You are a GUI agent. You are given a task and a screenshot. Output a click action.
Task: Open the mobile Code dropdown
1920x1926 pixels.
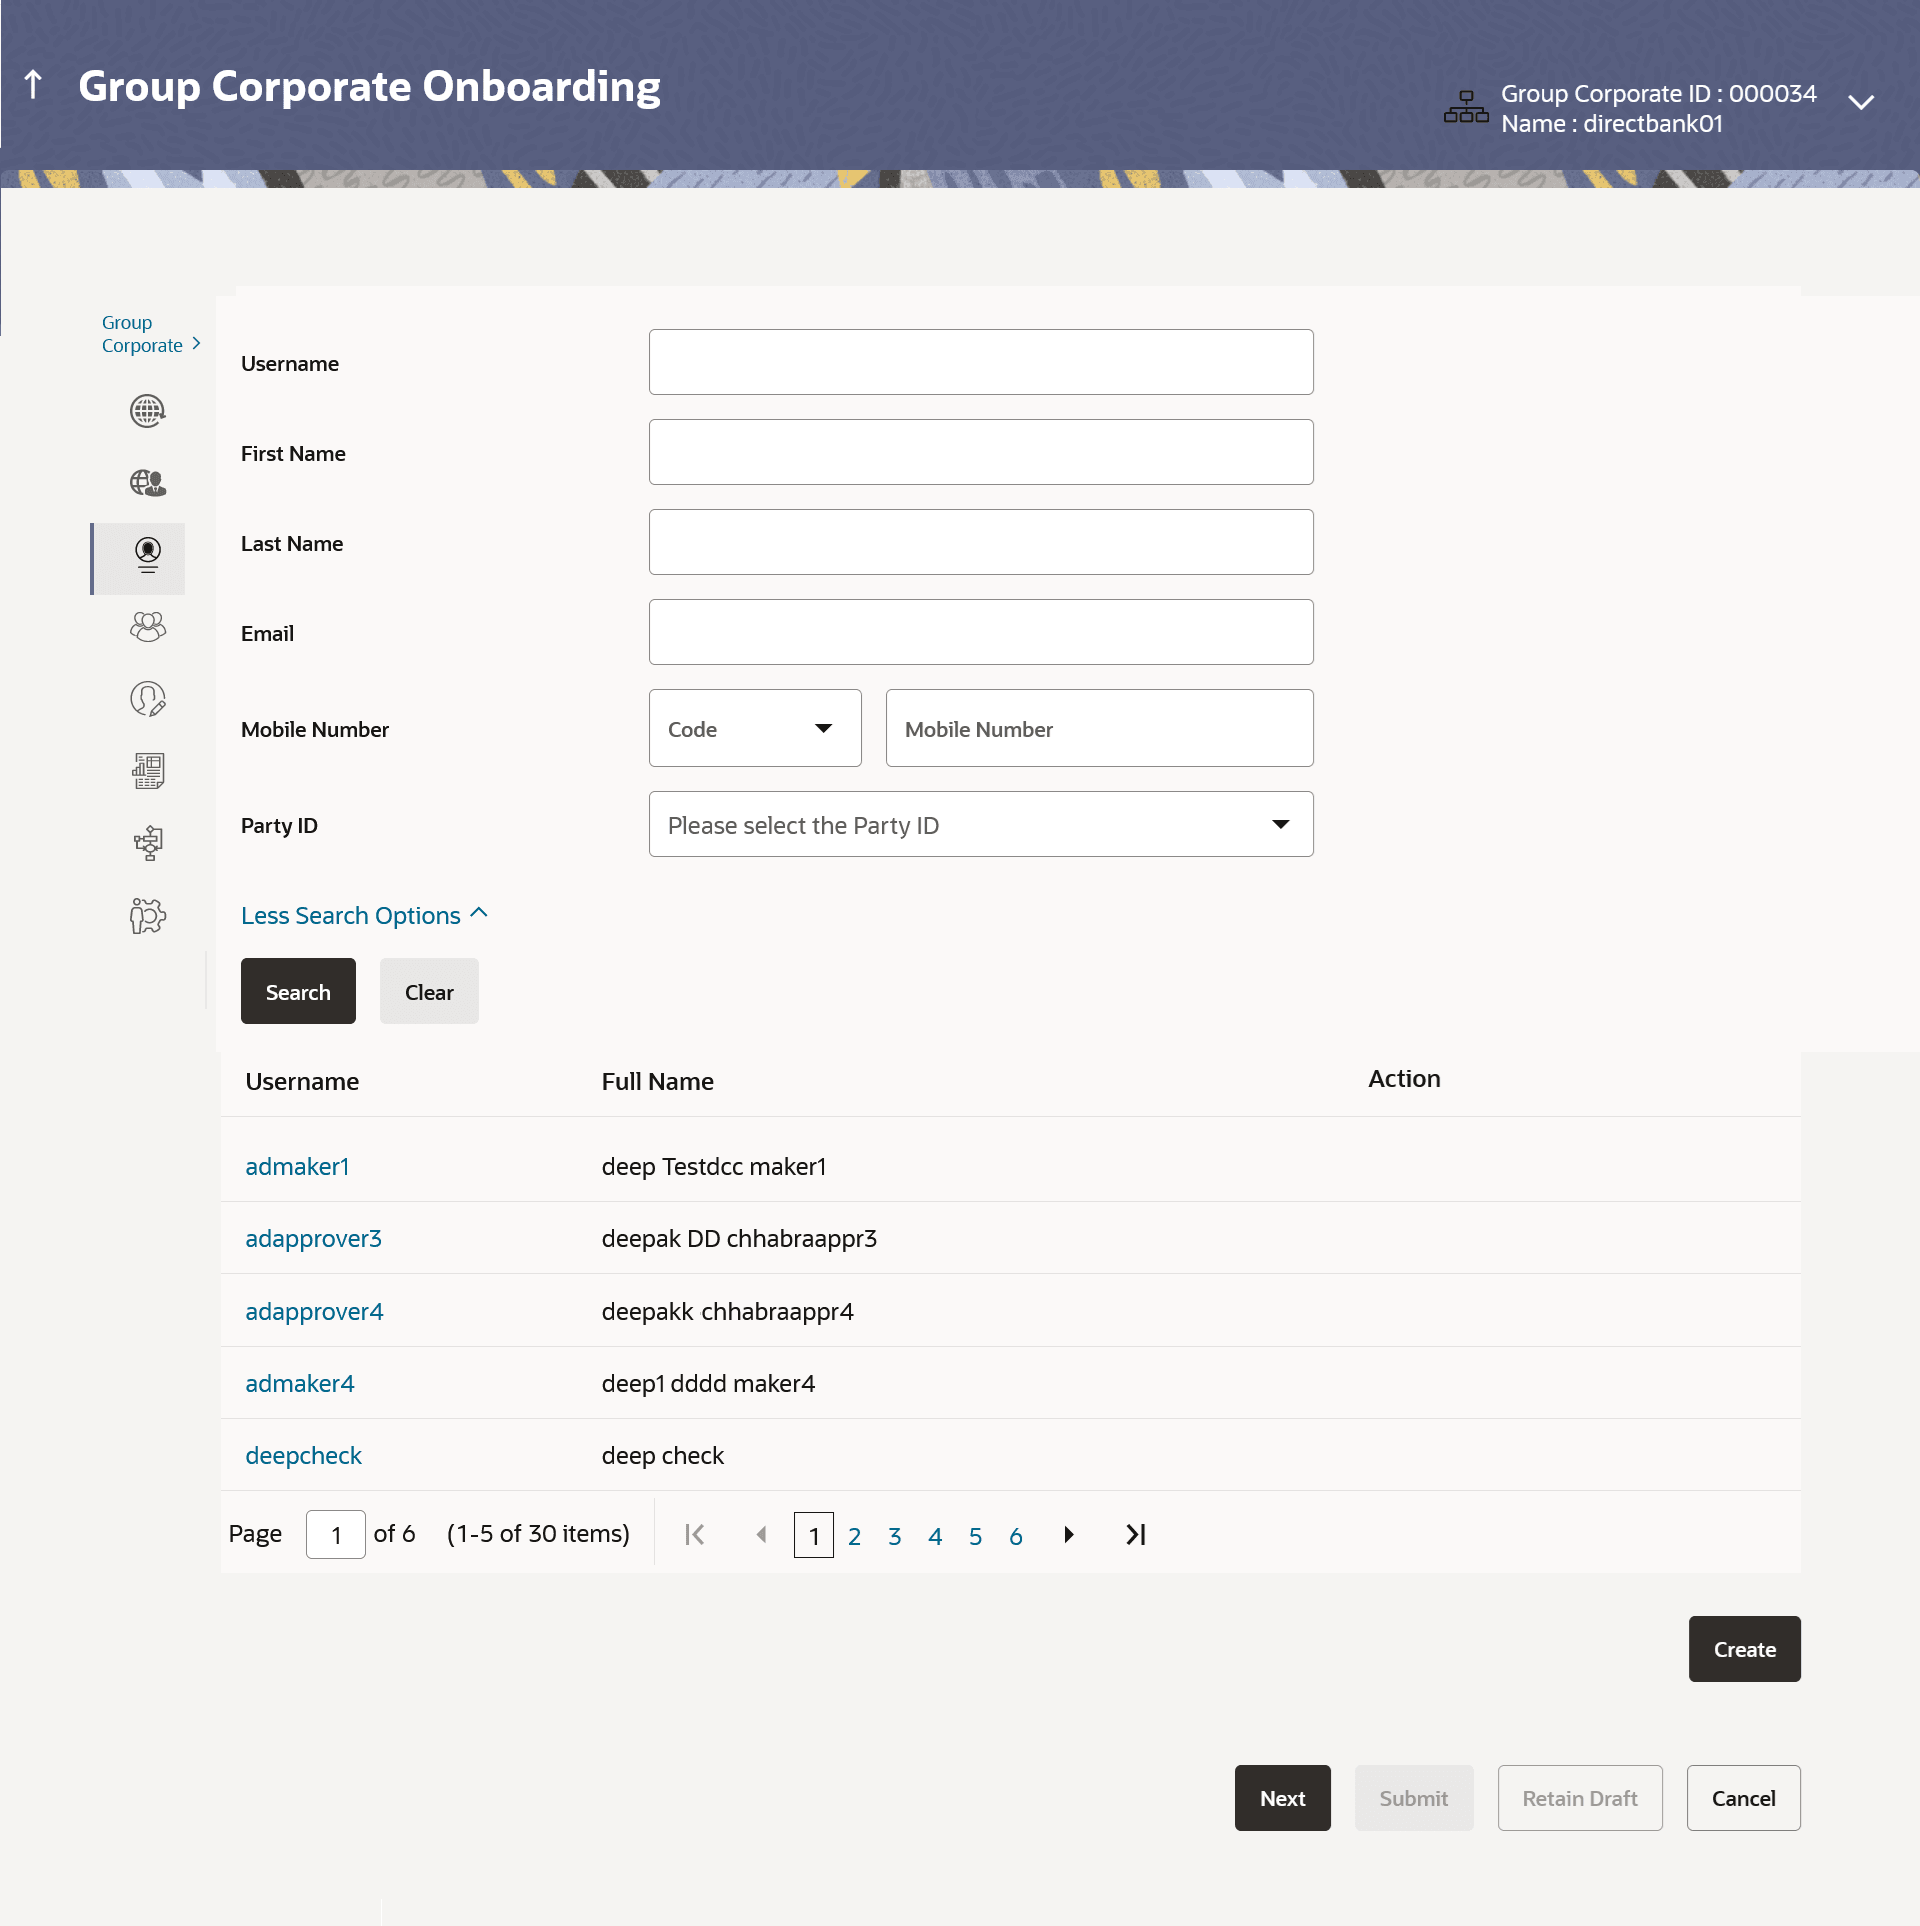point(754,729)
